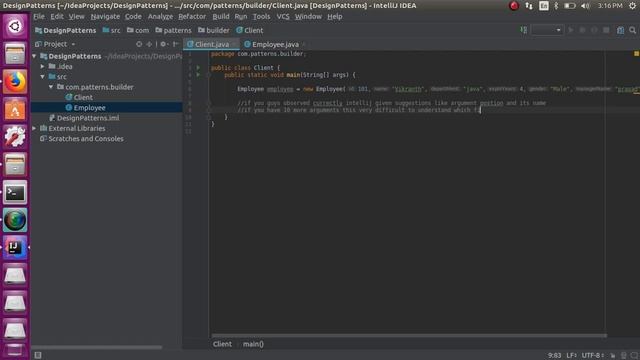Click the yellow inspection warning indicator
640x360 pixels.
[x=636, y=53]
